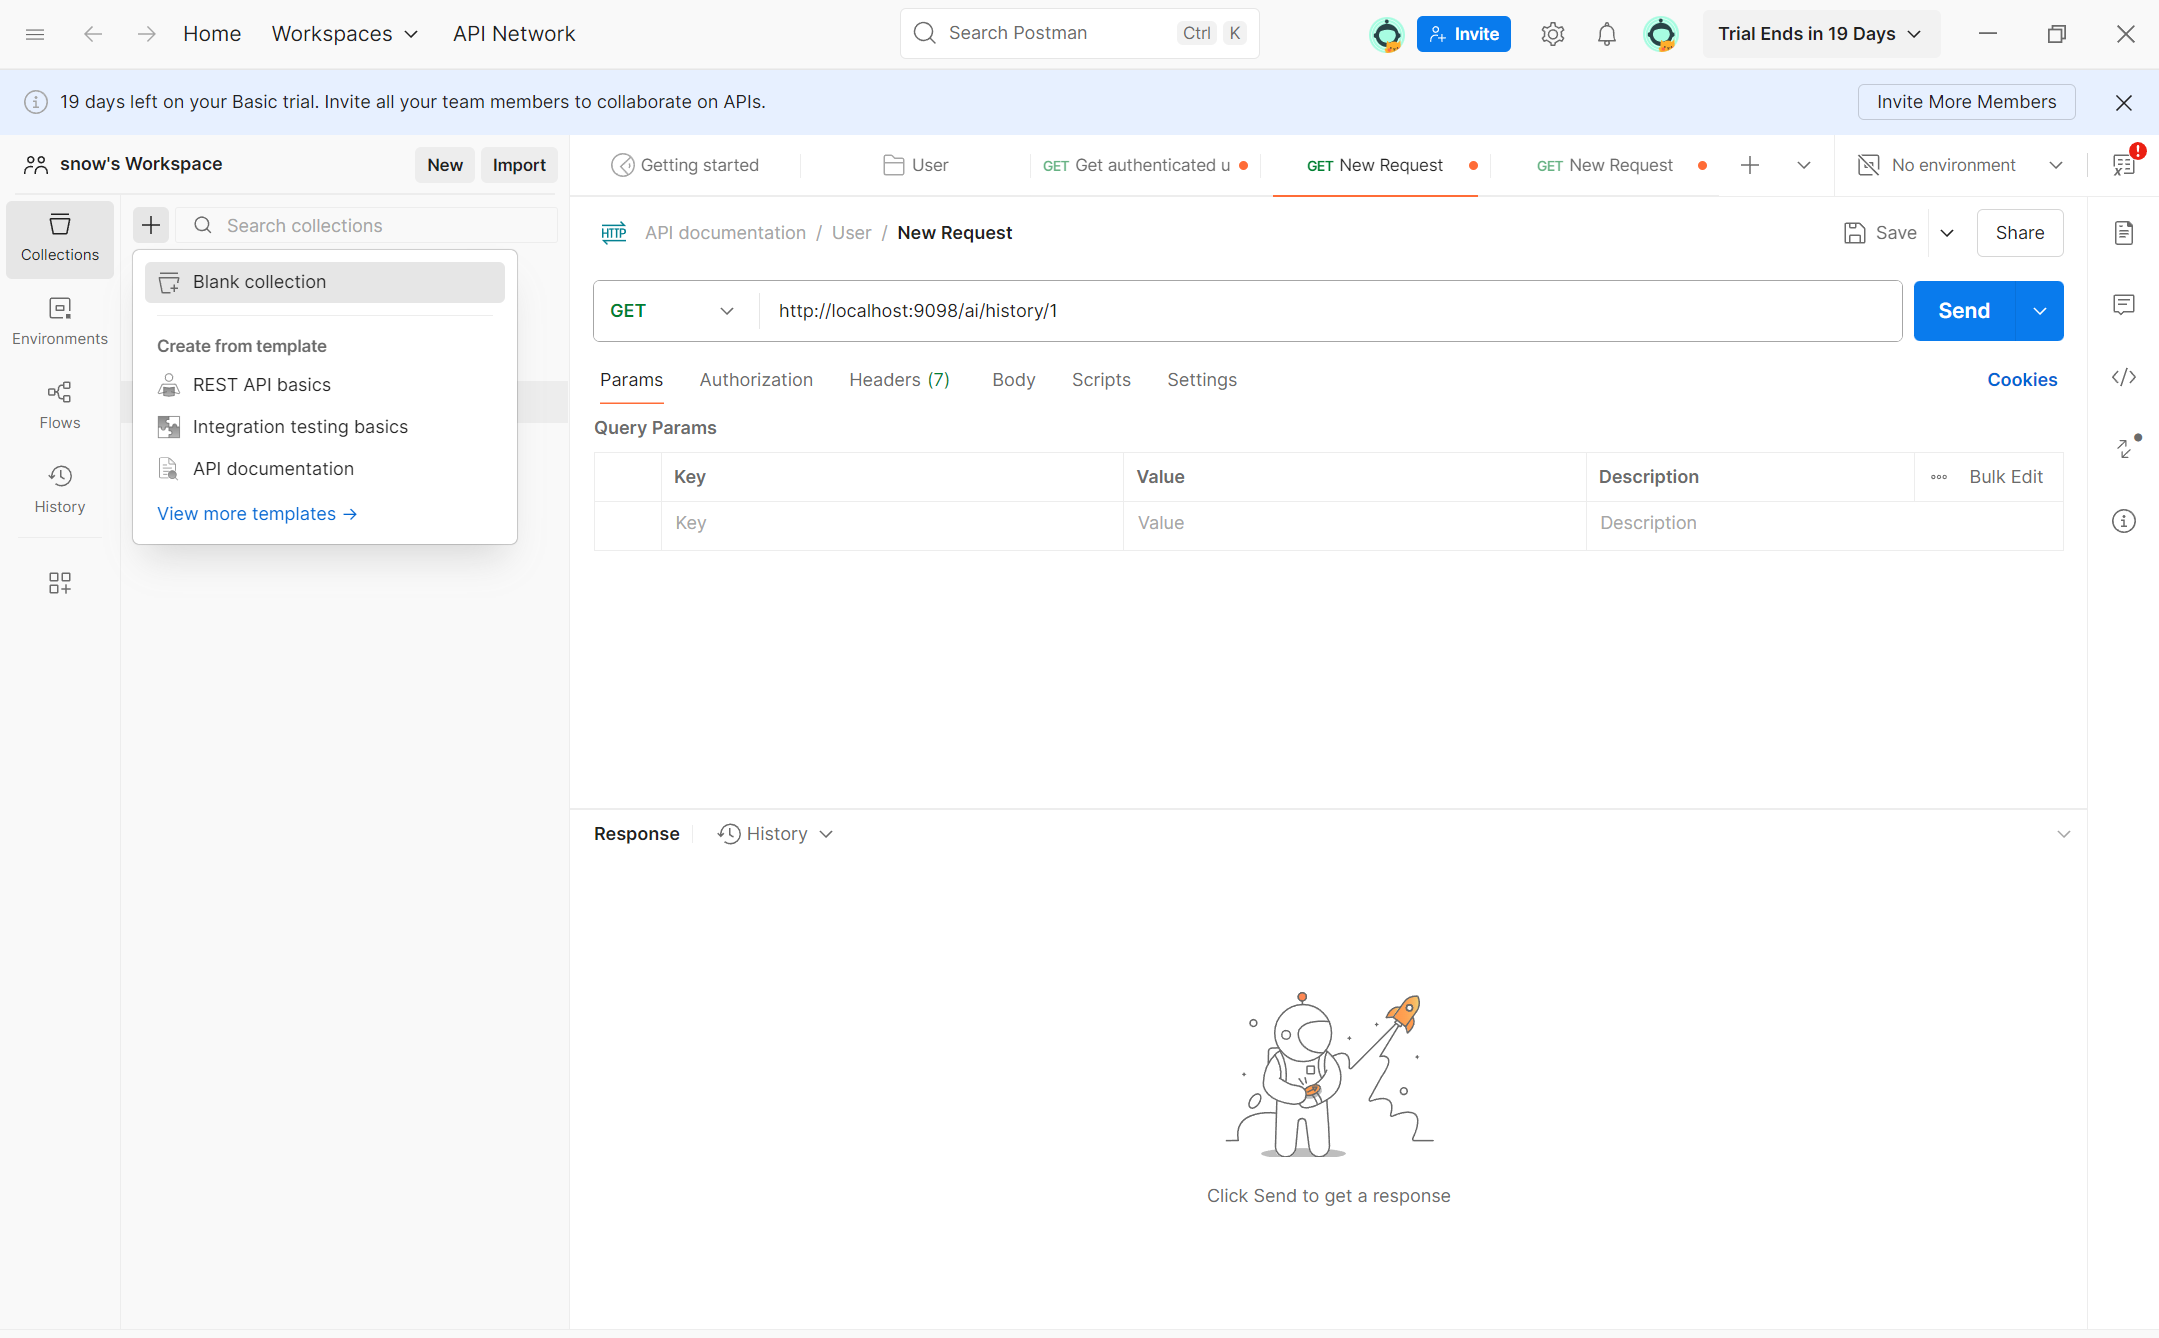Open the Environments sidebar section
Image resolution: width=2159 pixels, height=1338 pixels.
(60, 322)
